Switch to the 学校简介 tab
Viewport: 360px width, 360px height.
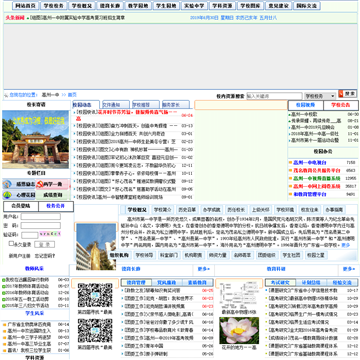[x=162, y=210]
